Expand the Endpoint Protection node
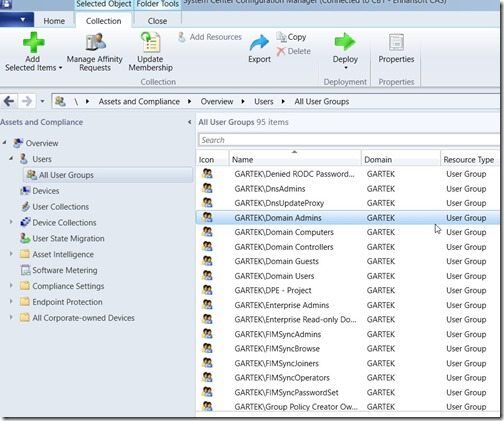Viewport: 504px width, 421px height. click(x=11, y=301)
